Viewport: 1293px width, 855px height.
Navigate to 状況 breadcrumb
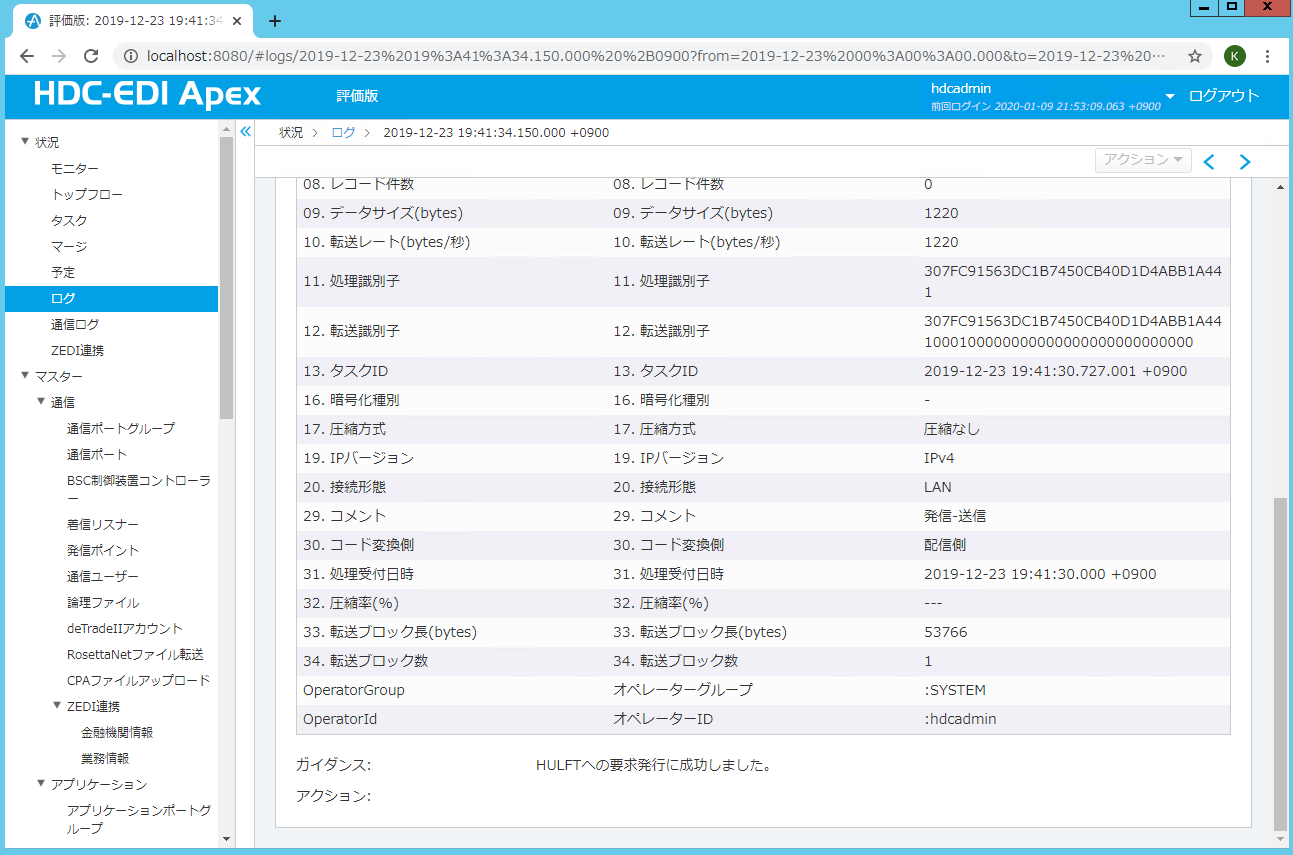pyautogui.click(x=291, y=132)
